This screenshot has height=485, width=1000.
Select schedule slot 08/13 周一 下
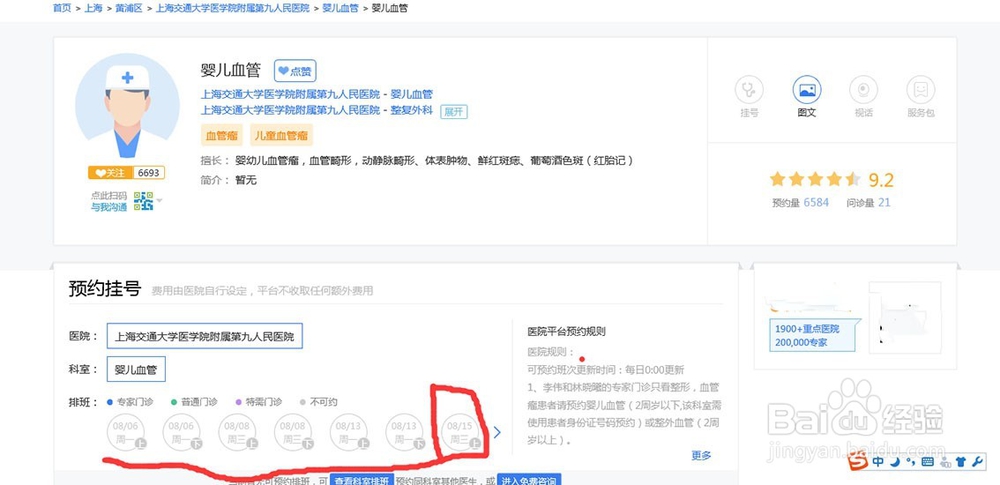pos(405,433)
